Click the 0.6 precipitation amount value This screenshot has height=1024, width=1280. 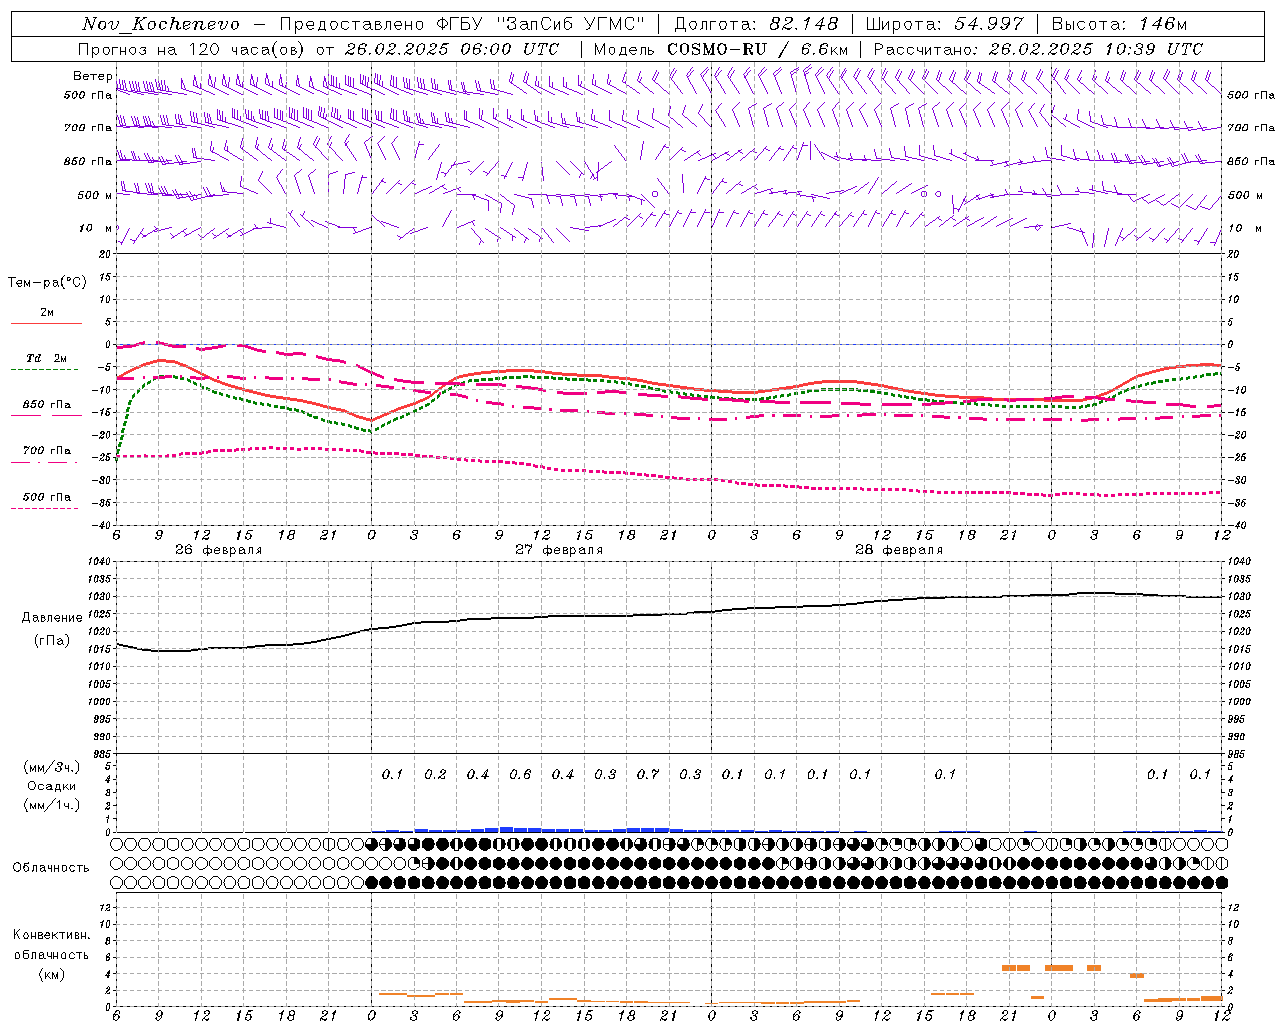click(x=520, y=774)
